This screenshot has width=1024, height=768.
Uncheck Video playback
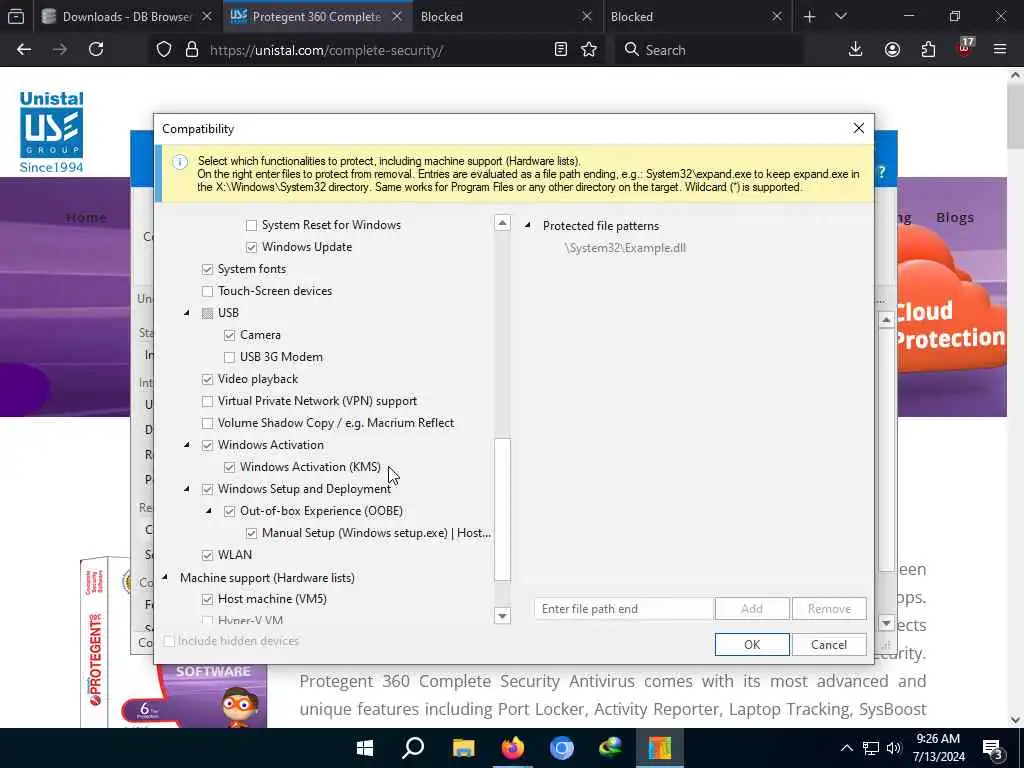208,379
